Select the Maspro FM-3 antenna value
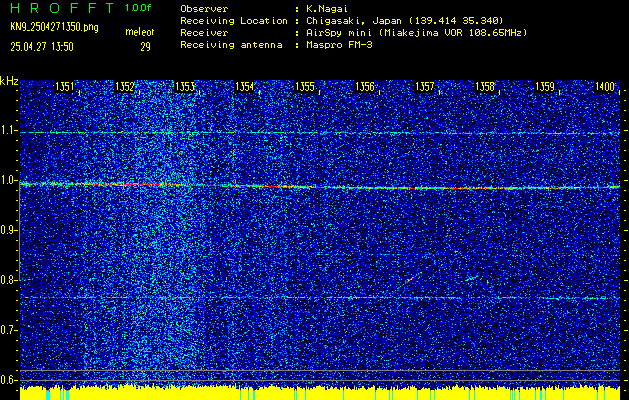This screenshot has height=400, width=629. tap(339, 45)
